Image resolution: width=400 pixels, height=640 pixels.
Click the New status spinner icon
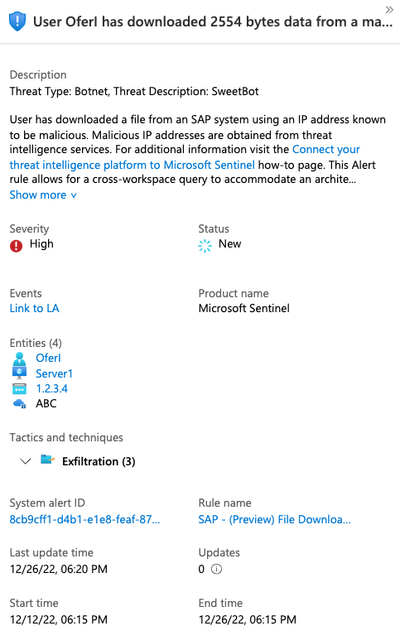205,246
